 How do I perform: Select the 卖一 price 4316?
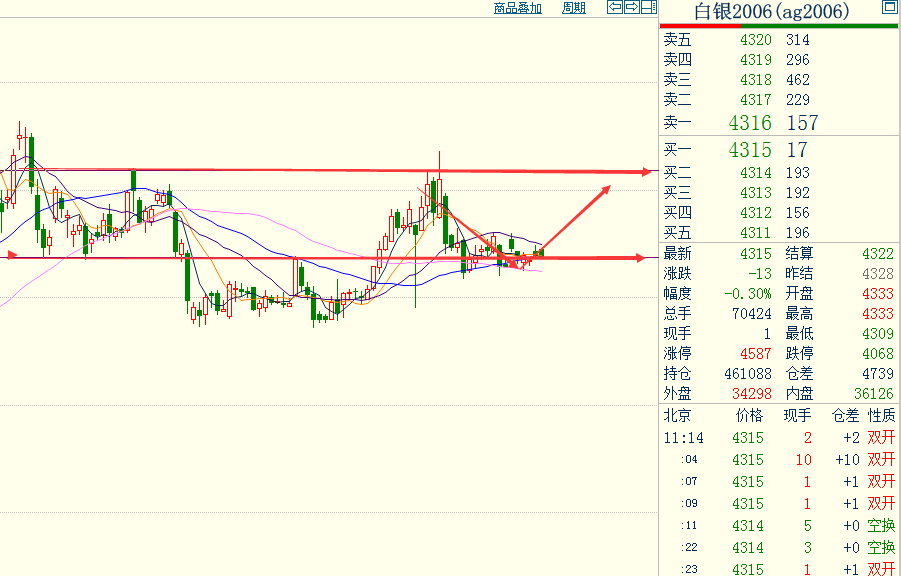tap(750, 123)
